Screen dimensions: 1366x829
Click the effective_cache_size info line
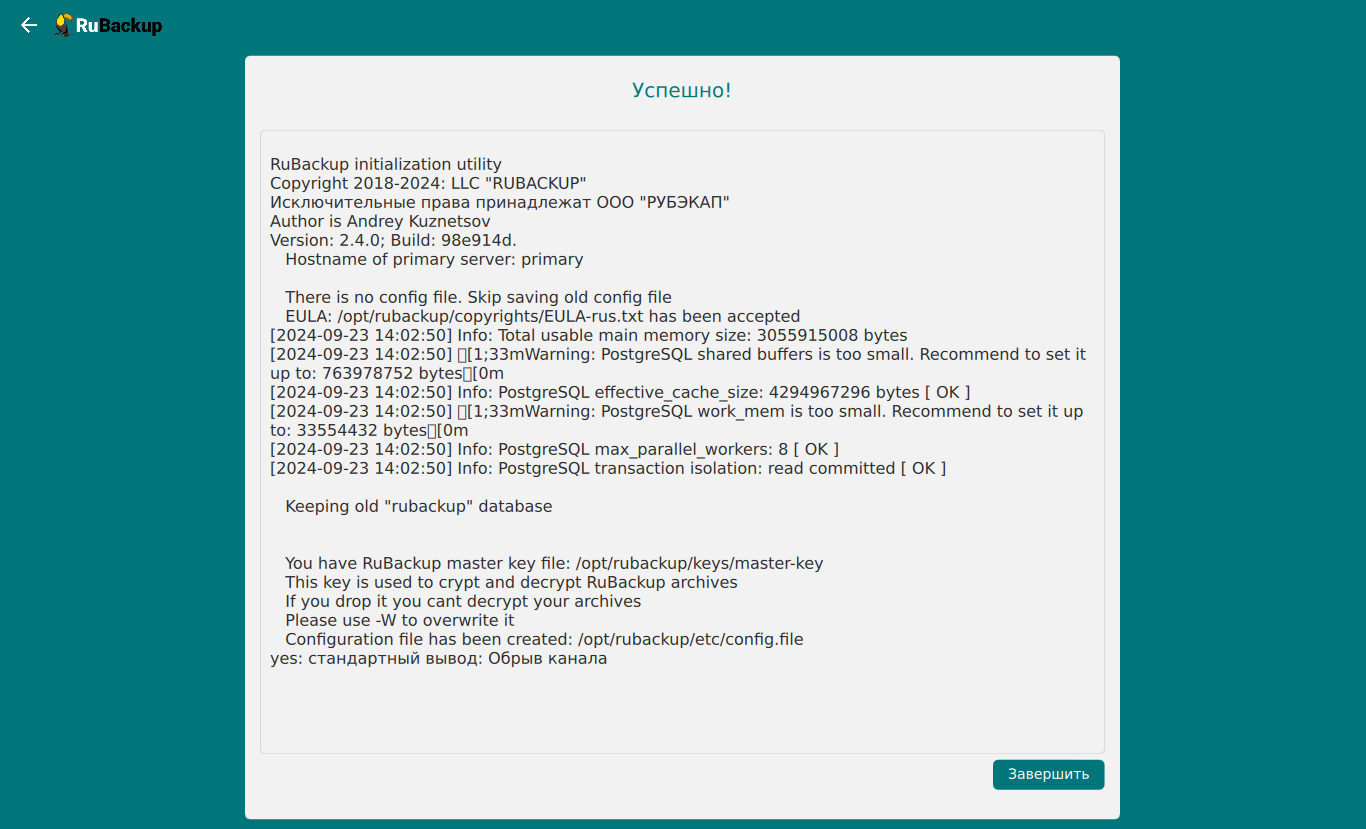[x=620, y=392]
